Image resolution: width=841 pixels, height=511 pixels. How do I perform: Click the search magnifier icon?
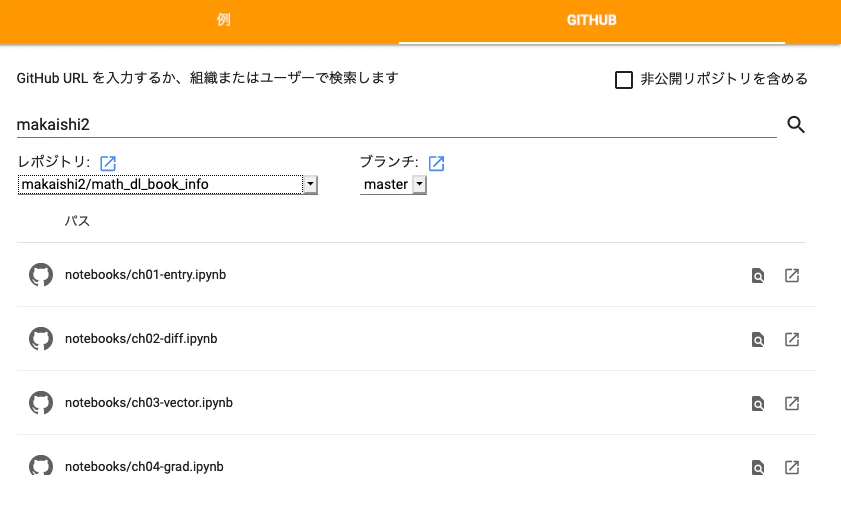796,125
